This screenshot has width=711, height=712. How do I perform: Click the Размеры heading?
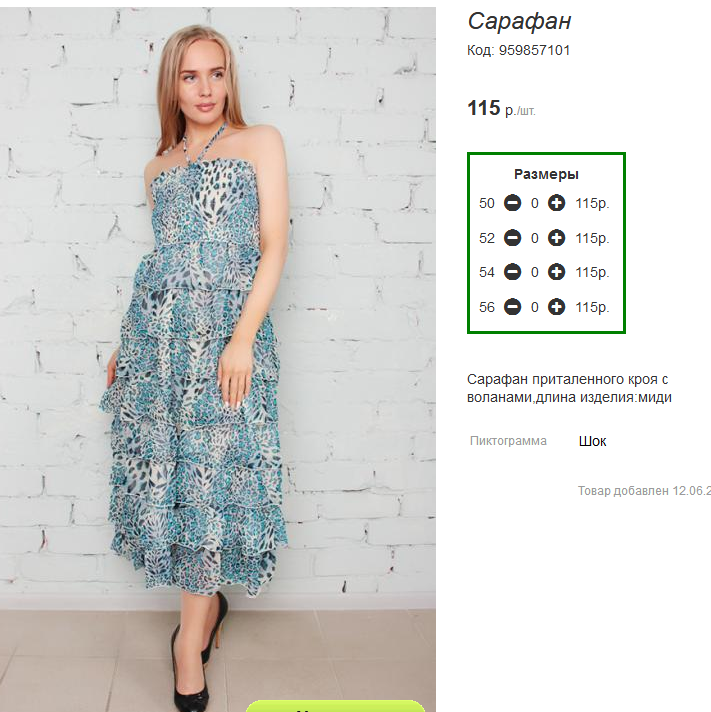(x=546, y=174)
